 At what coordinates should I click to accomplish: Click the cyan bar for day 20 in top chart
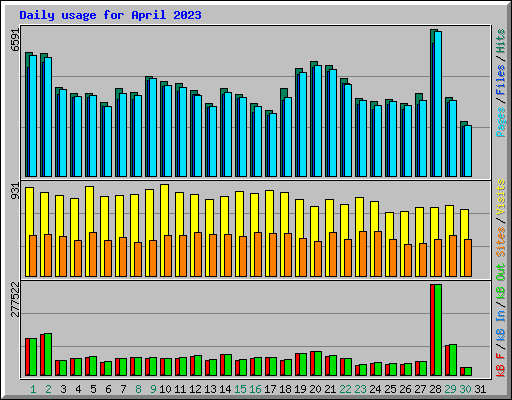click(318, 121)
